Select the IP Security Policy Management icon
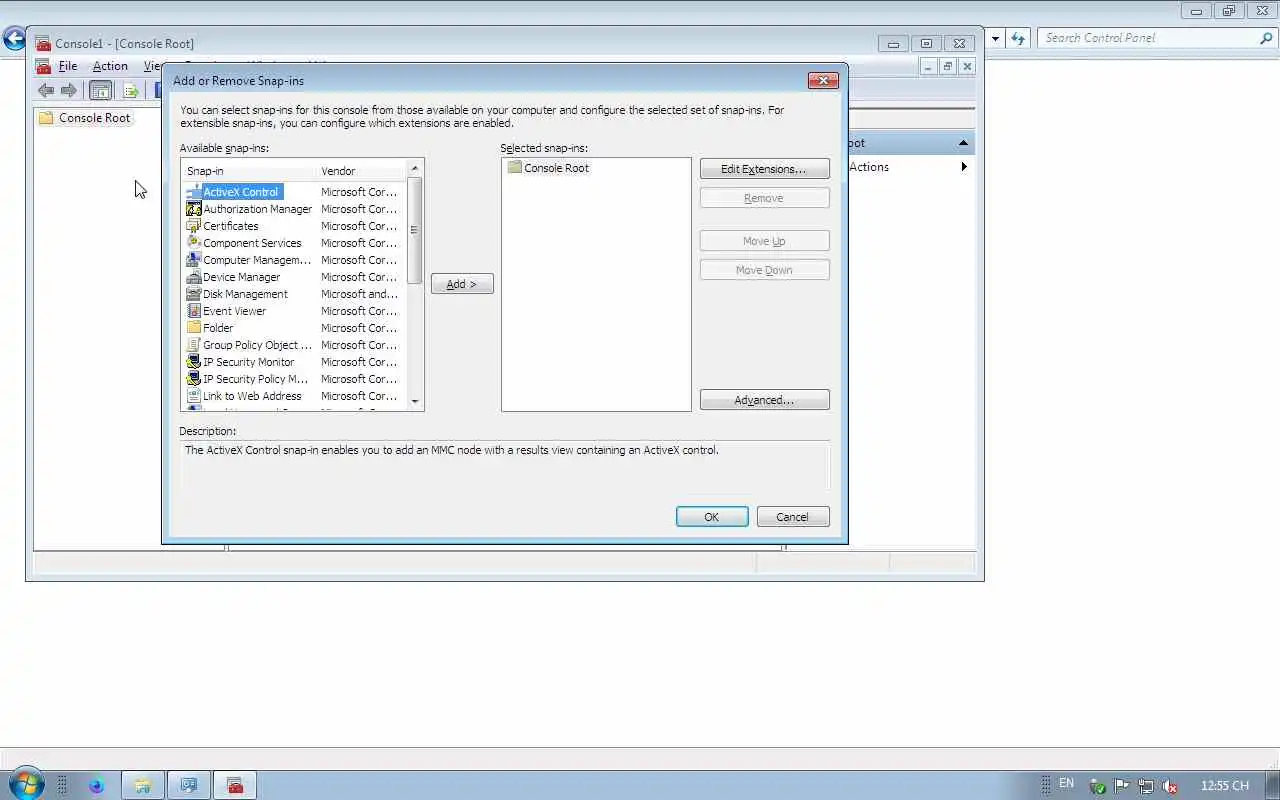 click(194, 379)
